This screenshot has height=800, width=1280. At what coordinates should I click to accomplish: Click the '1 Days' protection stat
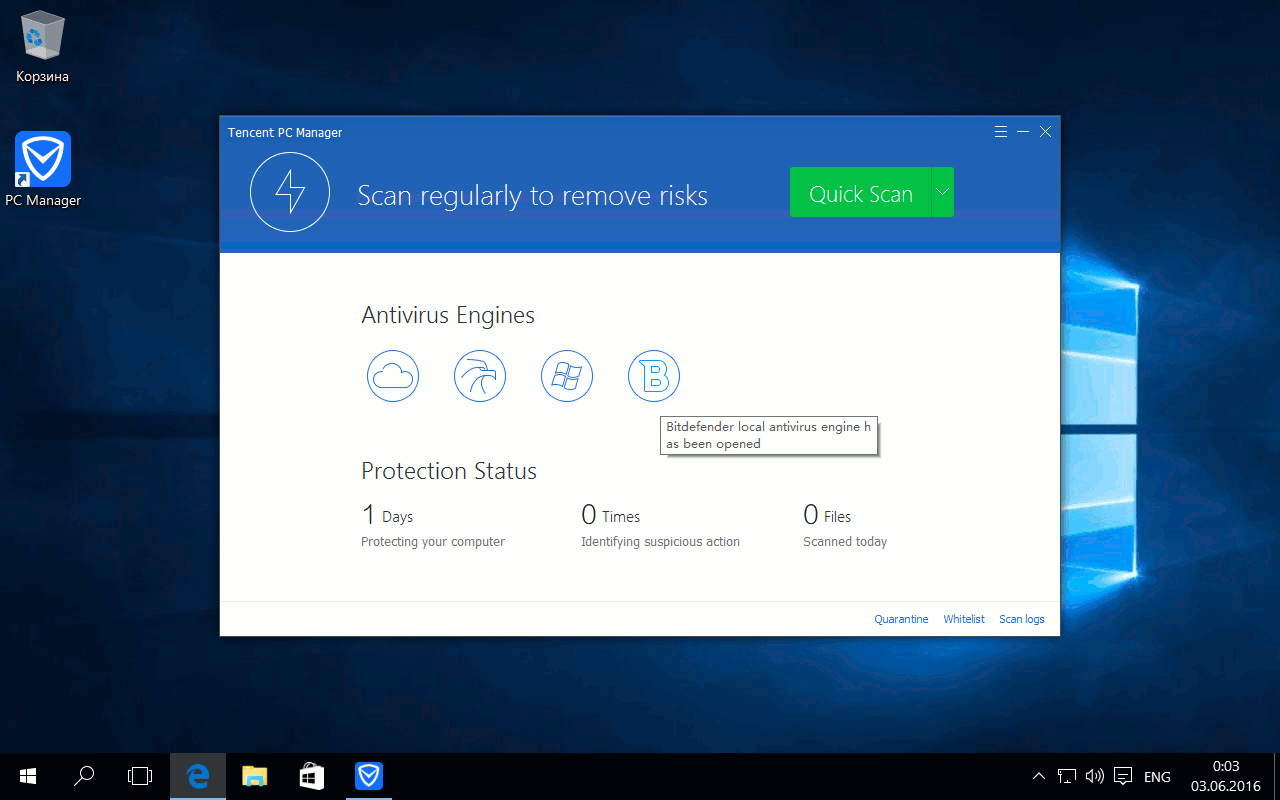tap(388, 516)
